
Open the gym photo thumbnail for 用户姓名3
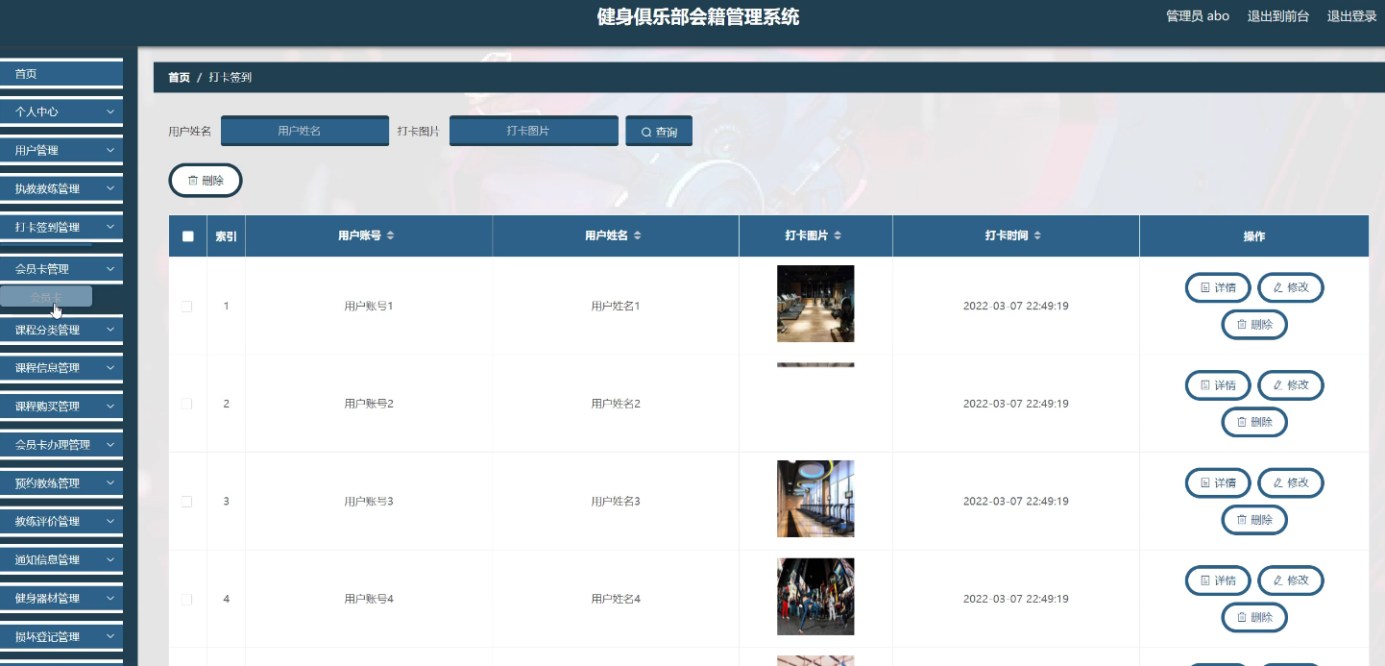(x=816, y=499)
